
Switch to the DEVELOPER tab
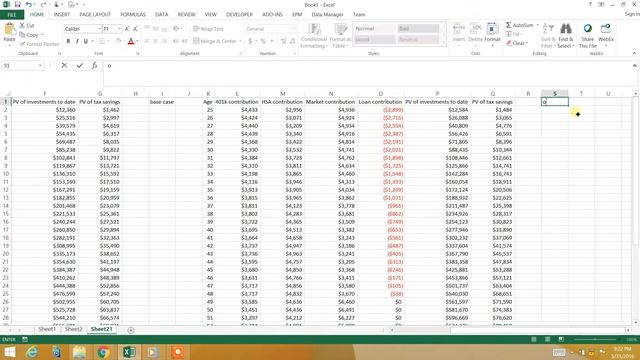point(240,14)
